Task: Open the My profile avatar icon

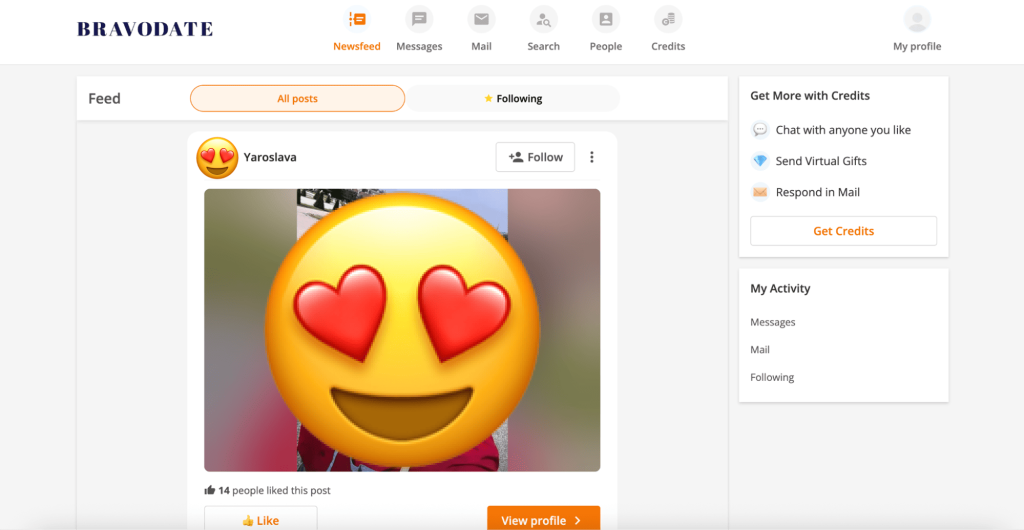Action: click(917, 20)
